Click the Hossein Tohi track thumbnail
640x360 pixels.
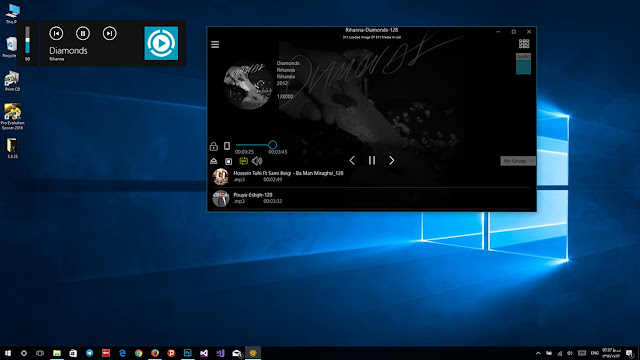pyautogui.click(x=220, y=176)
